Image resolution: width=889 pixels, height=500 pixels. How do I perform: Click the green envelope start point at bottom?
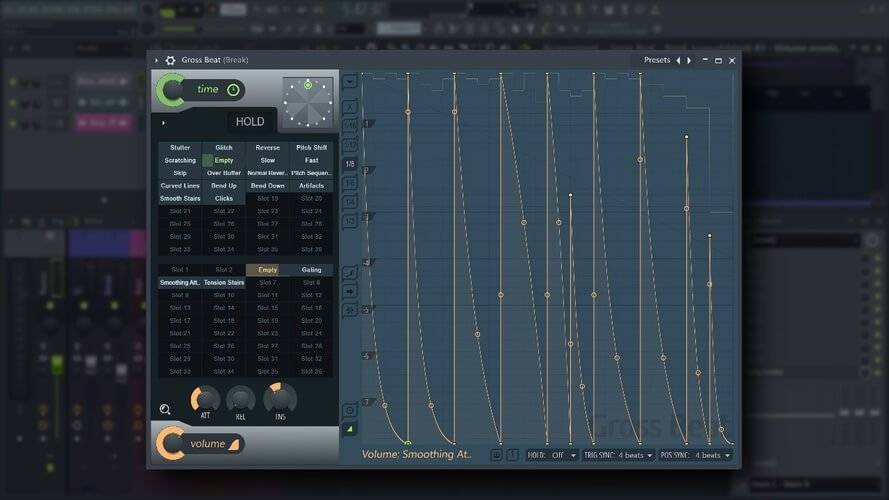click(x=408, y=443)
